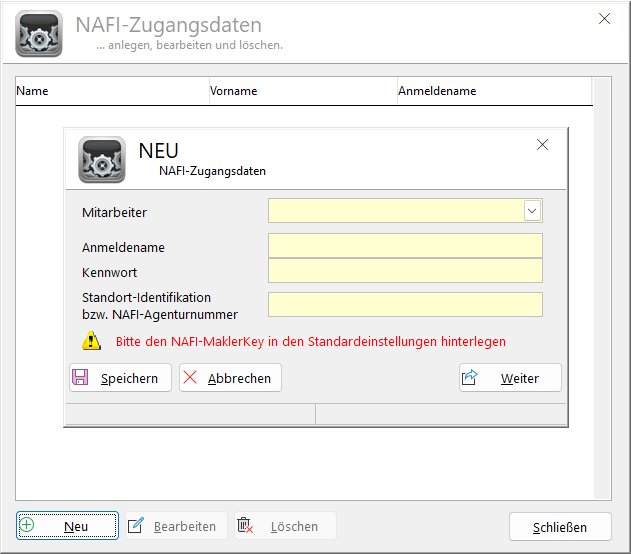Close the main NAFI-Zugangsdaten window
This screenshot has width=631, height=554.
(x=604, y=18)
